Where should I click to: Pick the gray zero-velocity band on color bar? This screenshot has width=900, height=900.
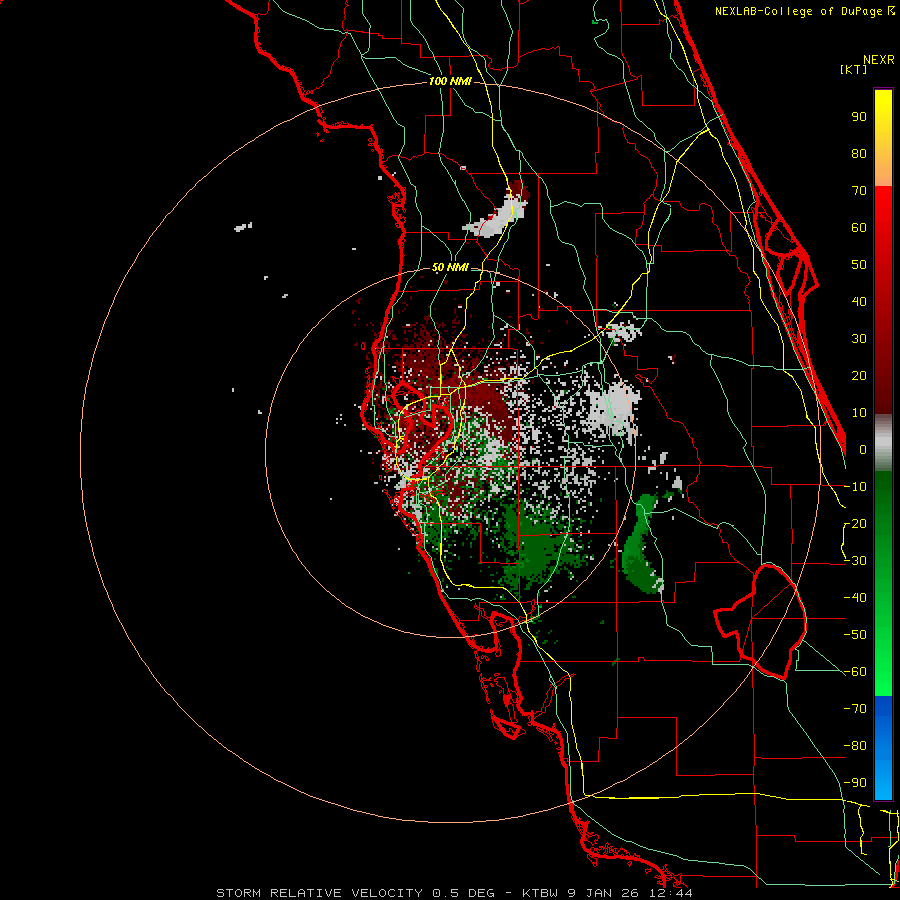click(883, 443)
